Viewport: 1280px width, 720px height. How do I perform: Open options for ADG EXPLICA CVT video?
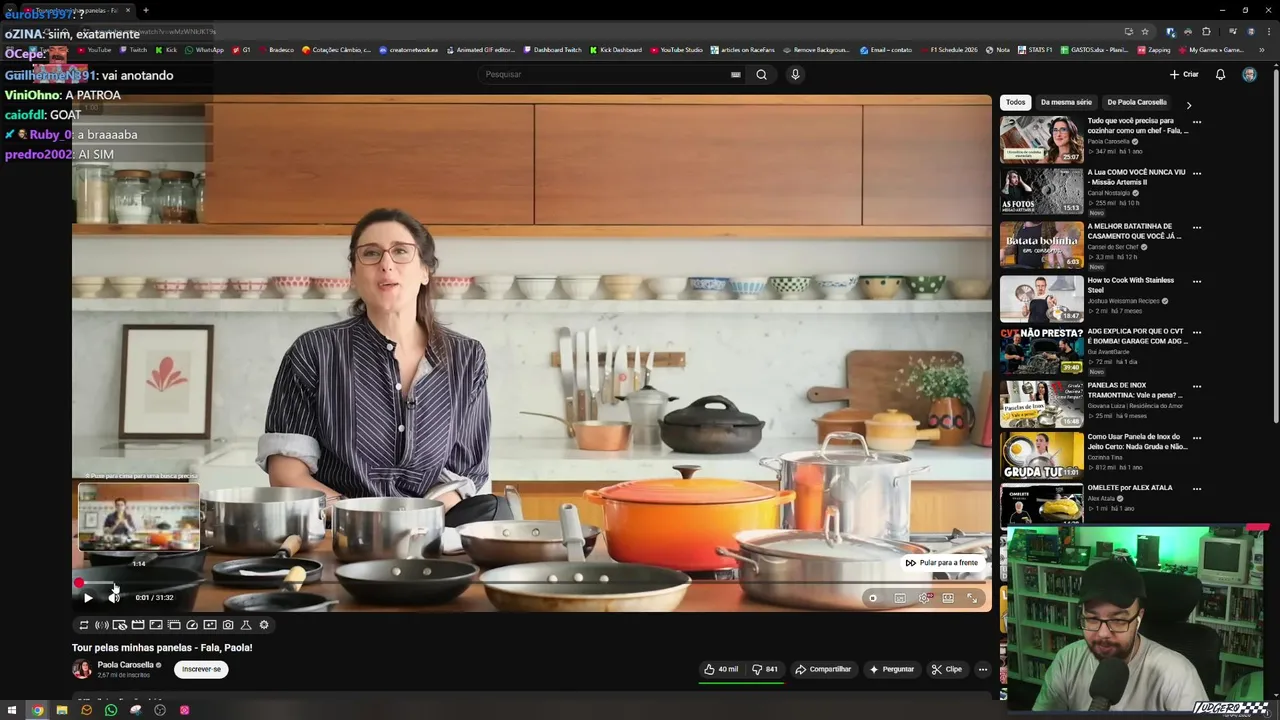(x=1197, y=331)
